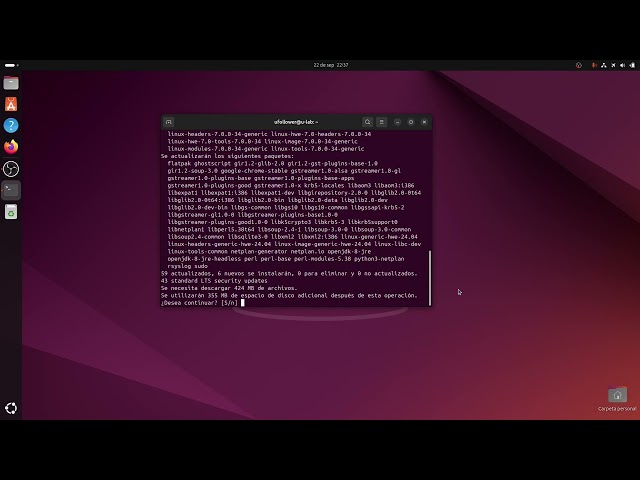Open the Help icon in the dock

coord(11,125)
